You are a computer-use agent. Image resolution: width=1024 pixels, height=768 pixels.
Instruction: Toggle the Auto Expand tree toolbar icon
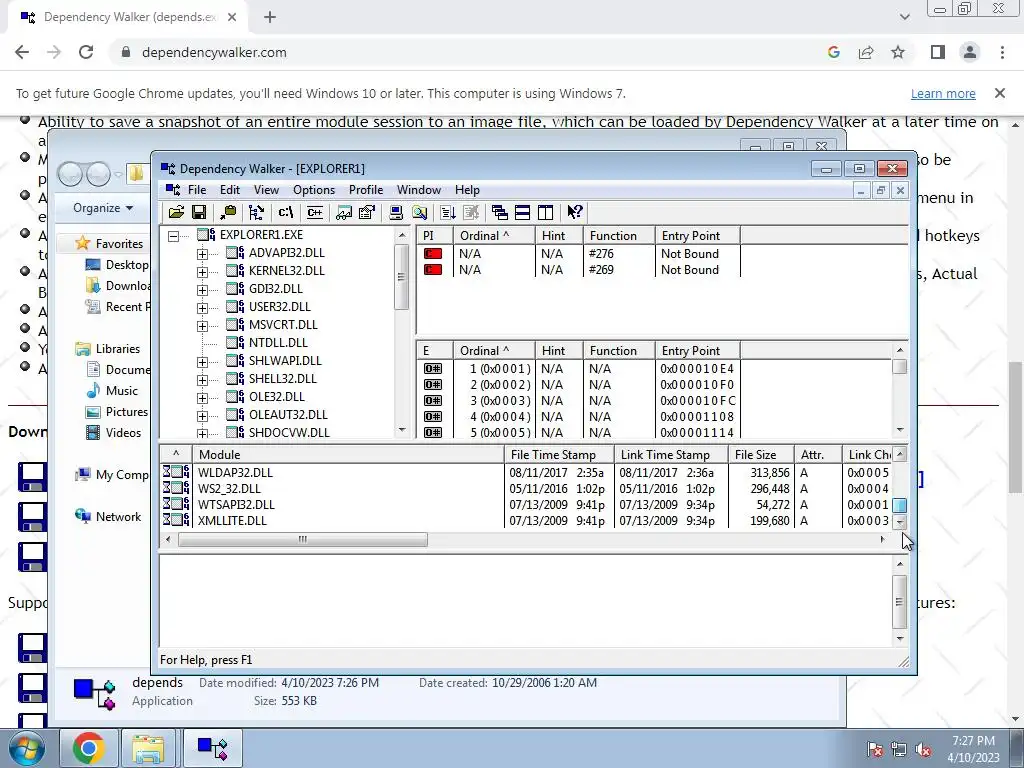point(257,212)
